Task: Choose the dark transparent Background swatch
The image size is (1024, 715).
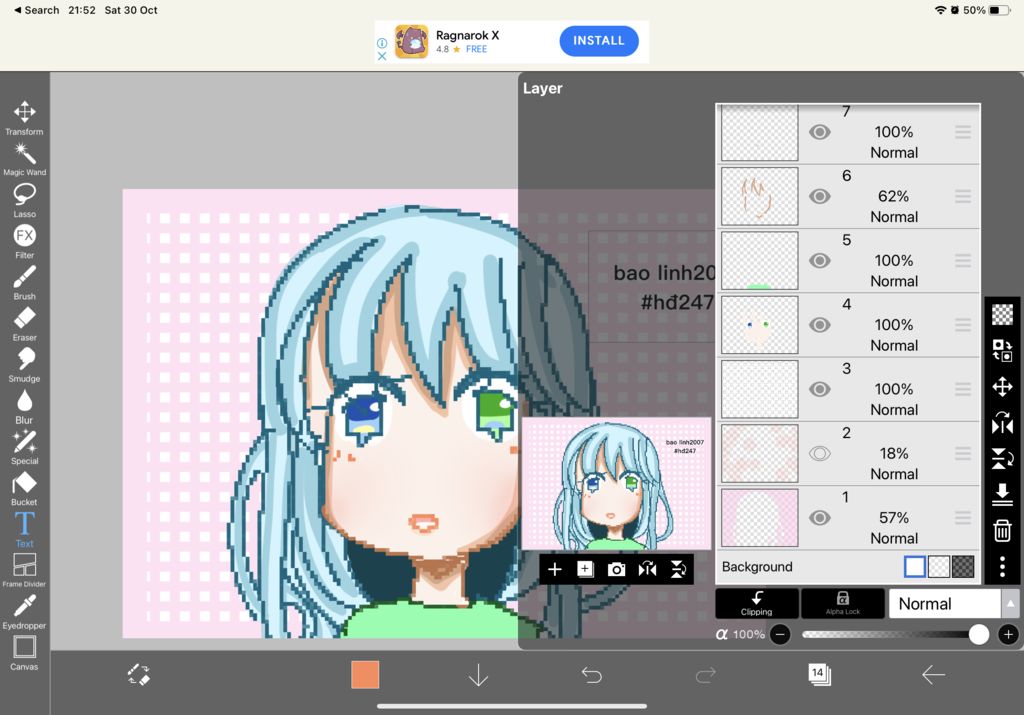Action: point(963,567)
